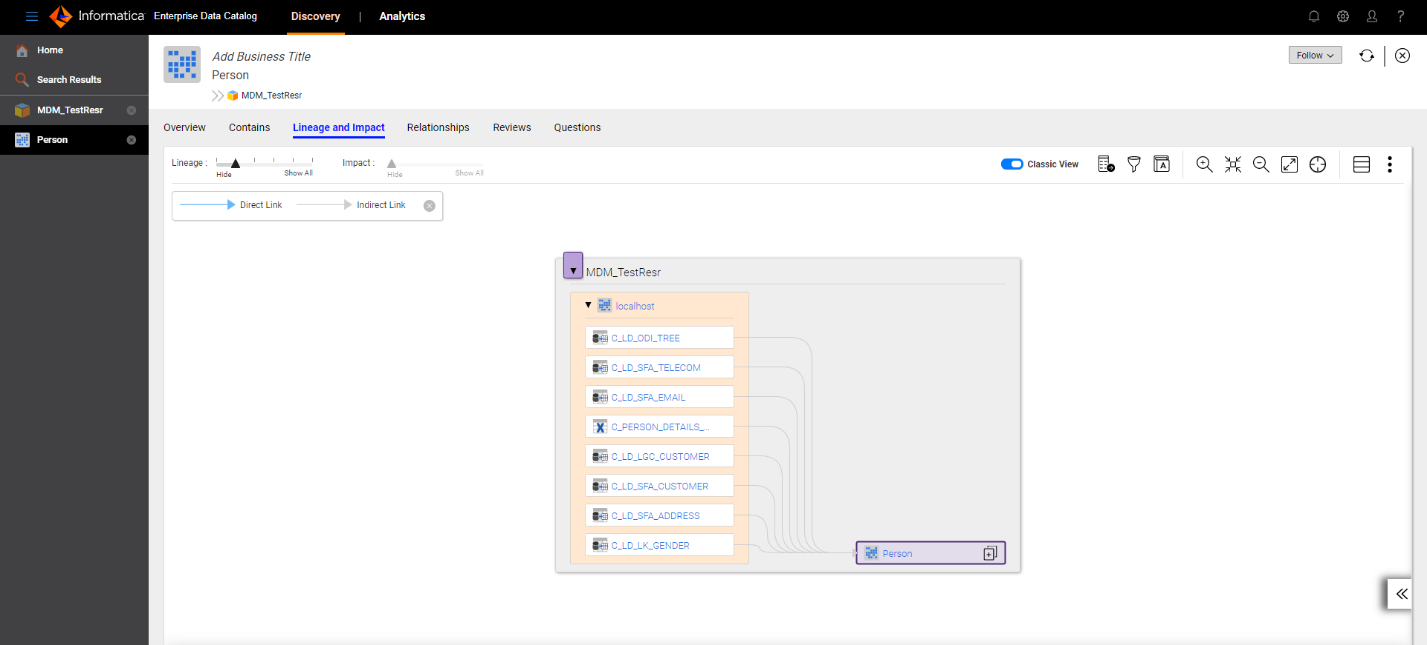The width and height of the screenshot is (1427, 645).
Task: Close the MDM_TestResr sidebar tab
Action: [x=131, y=110]
